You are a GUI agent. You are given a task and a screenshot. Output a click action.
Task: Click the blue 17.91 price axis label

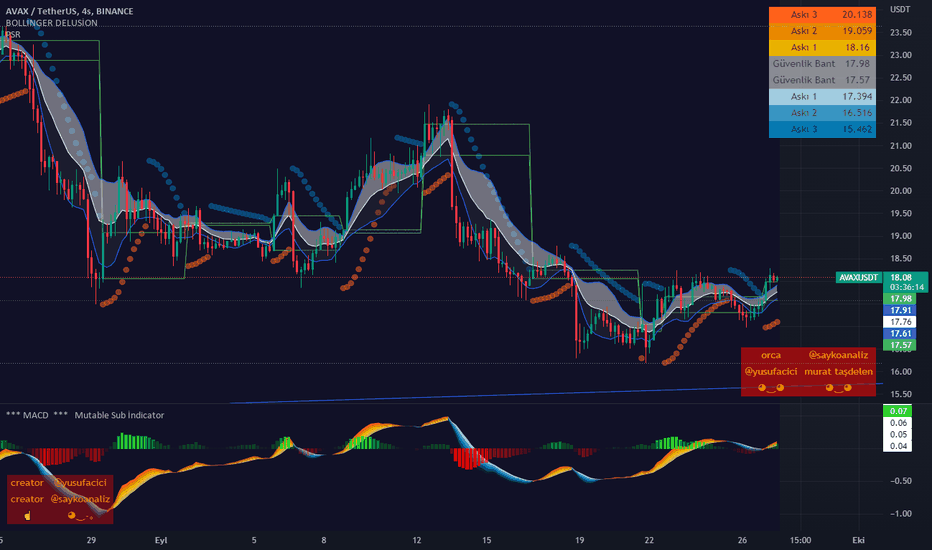click(898, 310)
